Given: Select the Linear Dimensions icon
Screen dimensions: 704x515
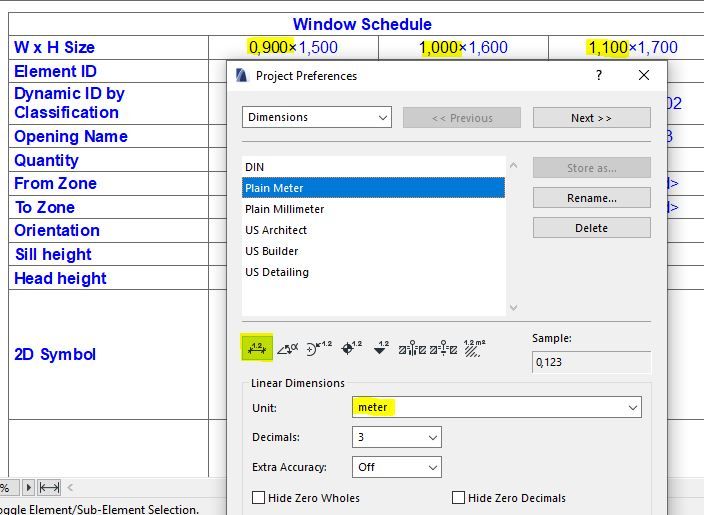Looking at the screenshot, I should (x=257, y=348).
